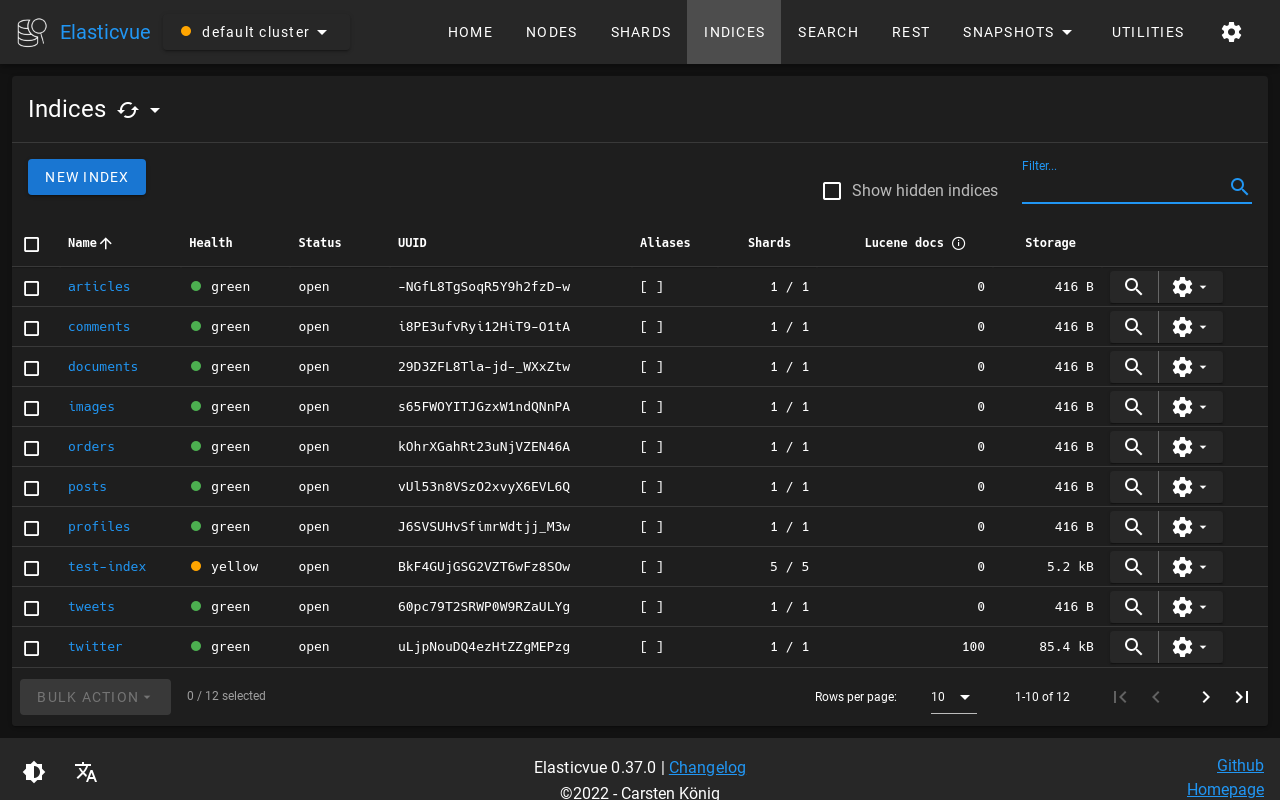Open the Changelog link
Image resolution: width=1280 pixels, height=800 pixels.
707,768
